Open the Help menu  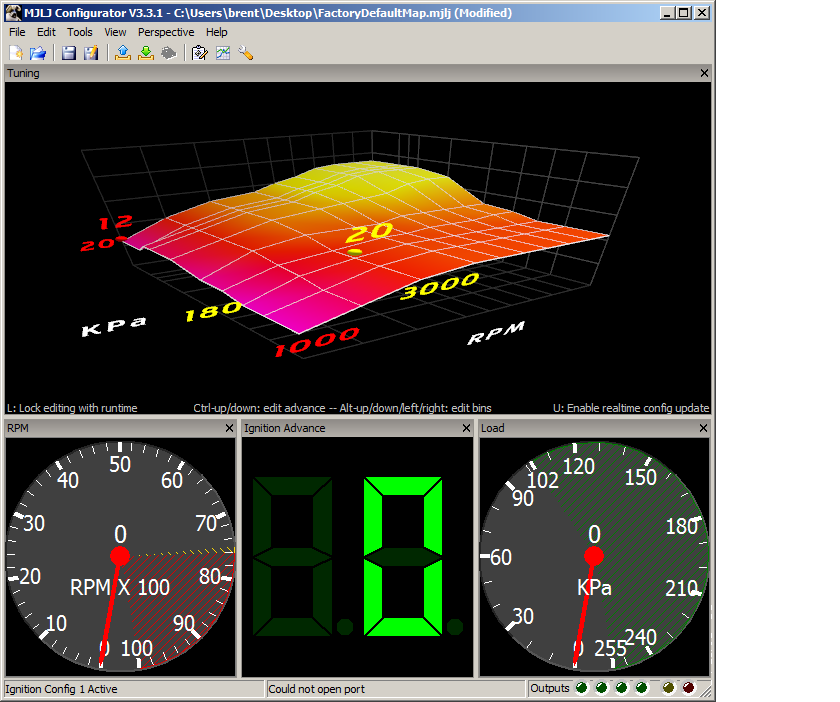[x=217, y=32]
